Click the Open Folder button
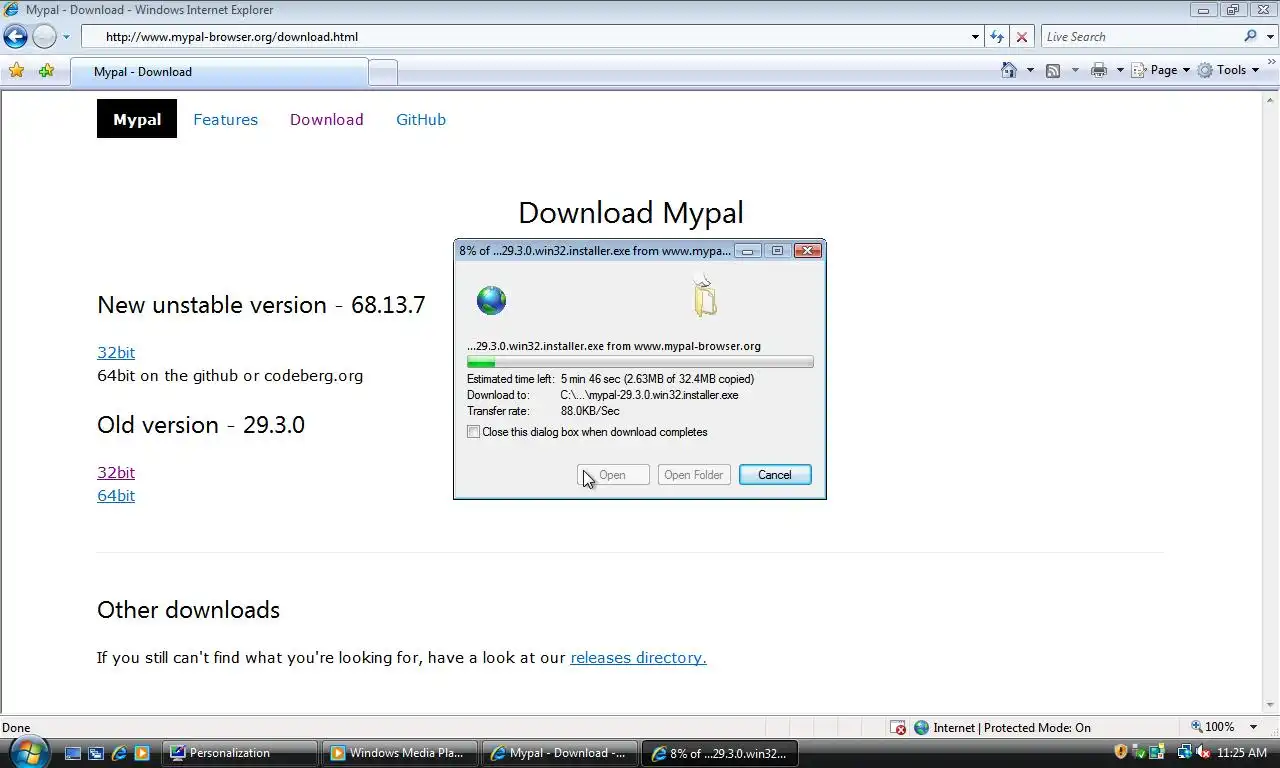Viewport: 1280px width, 768px height. click(x=694, y=475)
